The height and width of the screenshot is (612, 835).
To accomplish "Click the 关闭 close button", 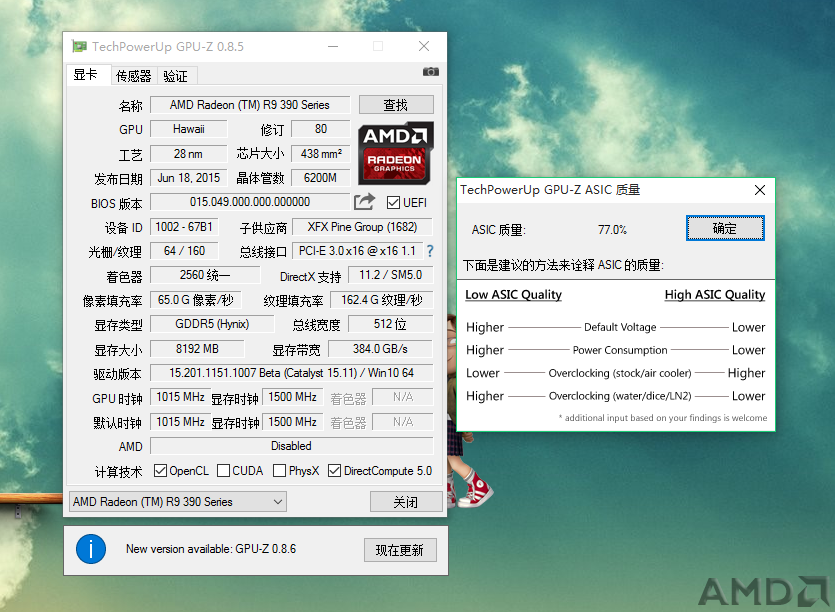I will [406, 502].
